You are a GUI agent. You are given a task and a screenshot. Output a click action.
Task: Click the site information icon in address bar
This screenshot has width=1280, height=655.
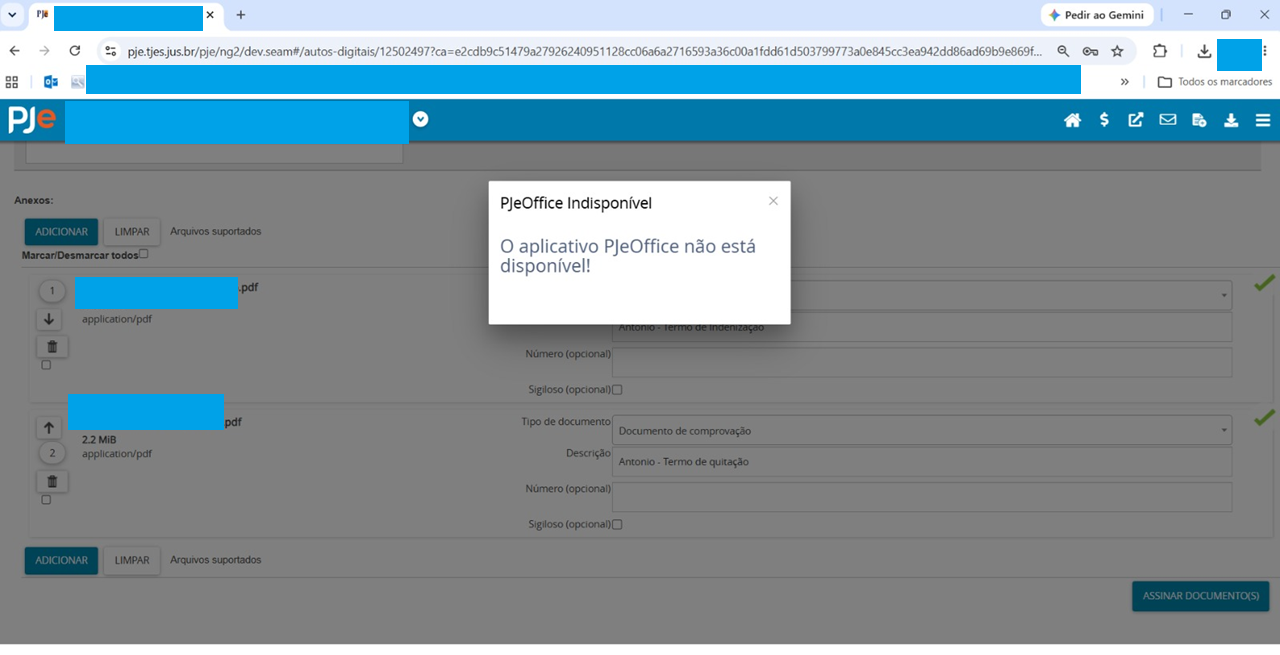(x=111, y=51)
